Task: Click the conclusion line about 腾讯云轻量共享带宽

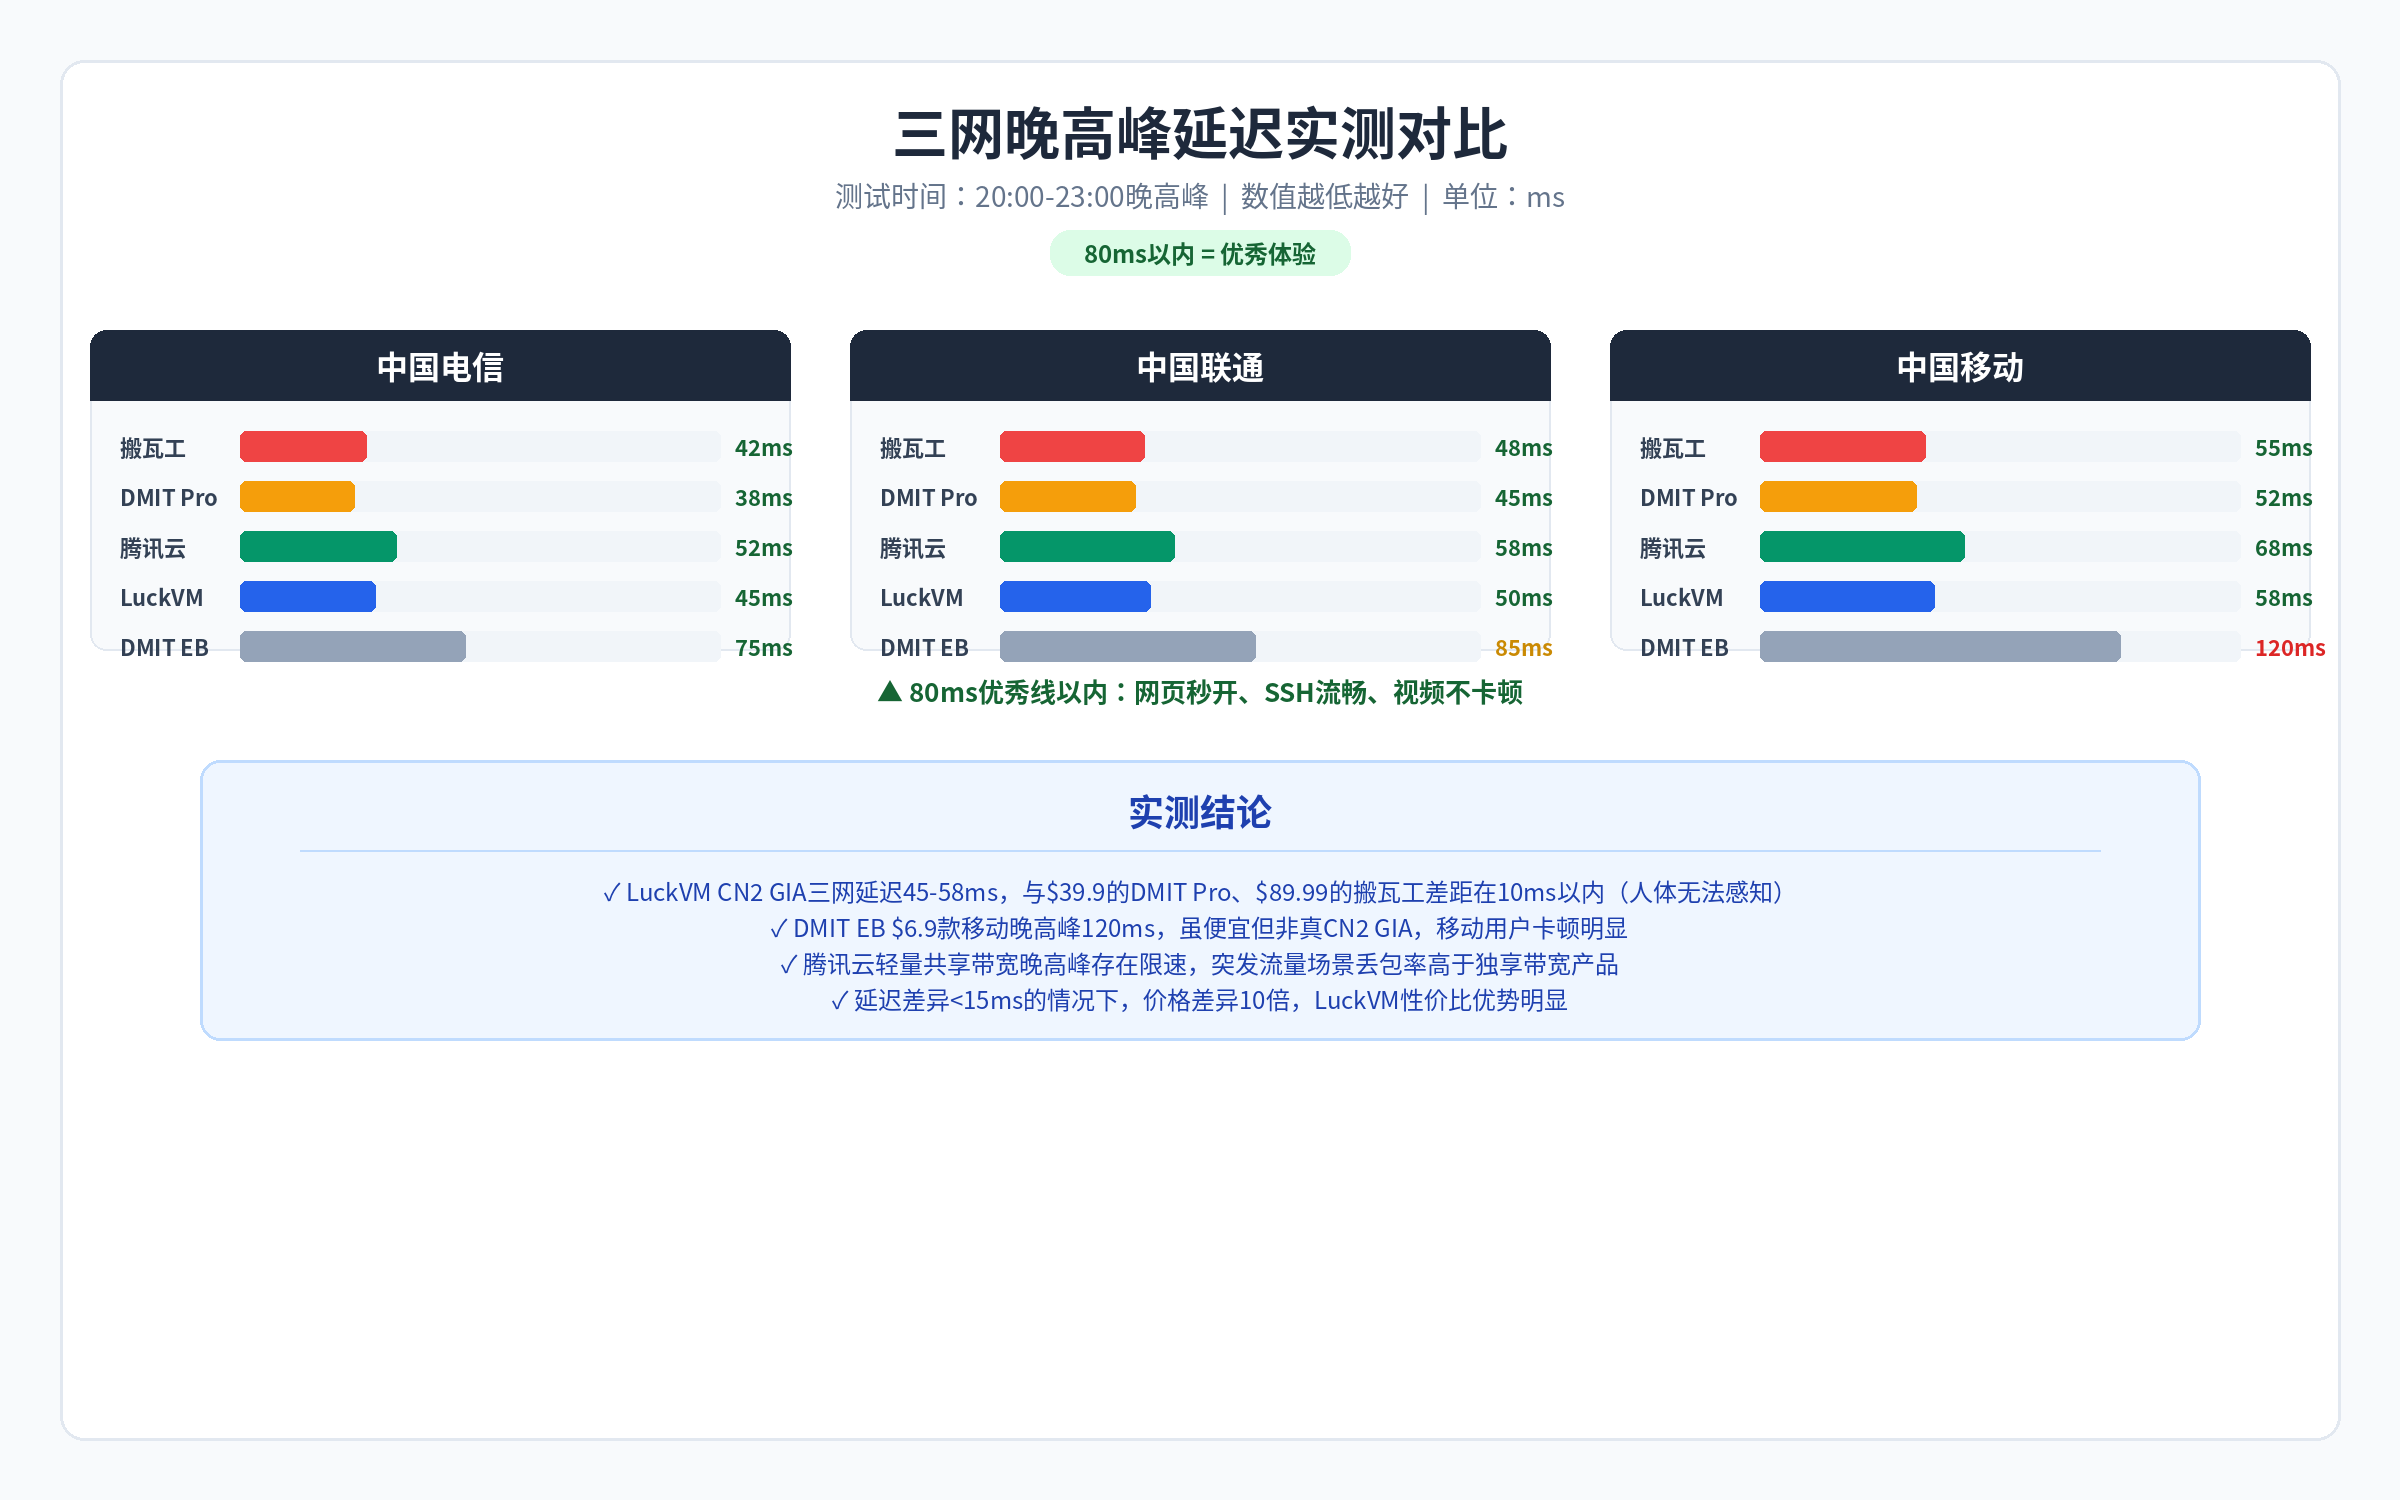Action: click(x=1200, y=964)
